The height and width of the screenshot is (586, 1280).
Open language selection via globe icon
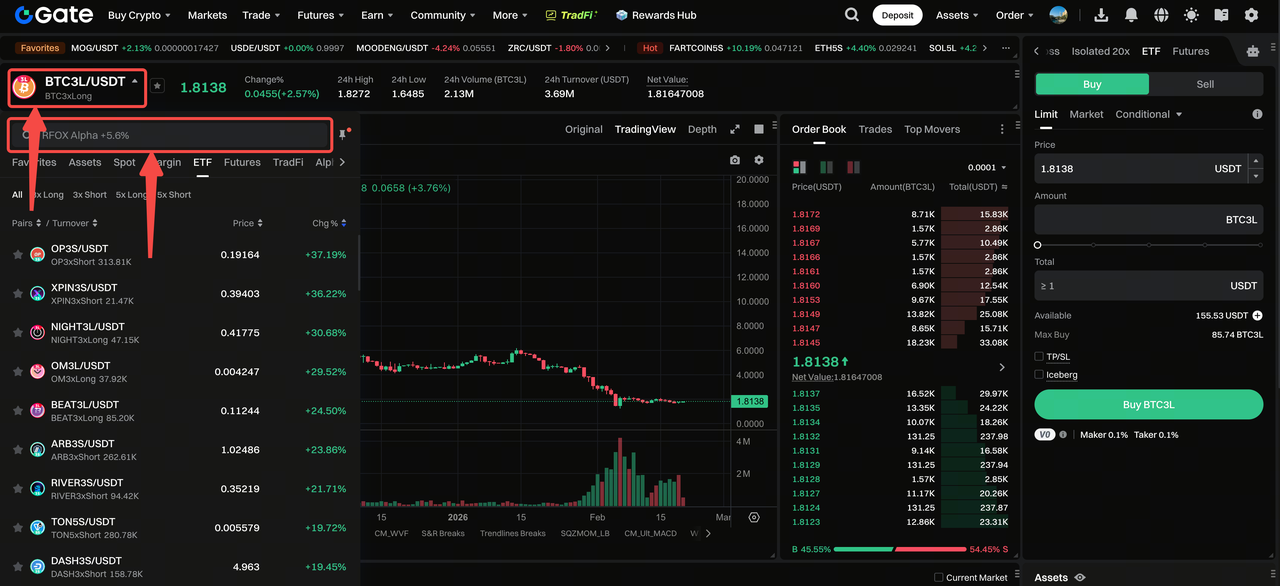pos(1161,15)
